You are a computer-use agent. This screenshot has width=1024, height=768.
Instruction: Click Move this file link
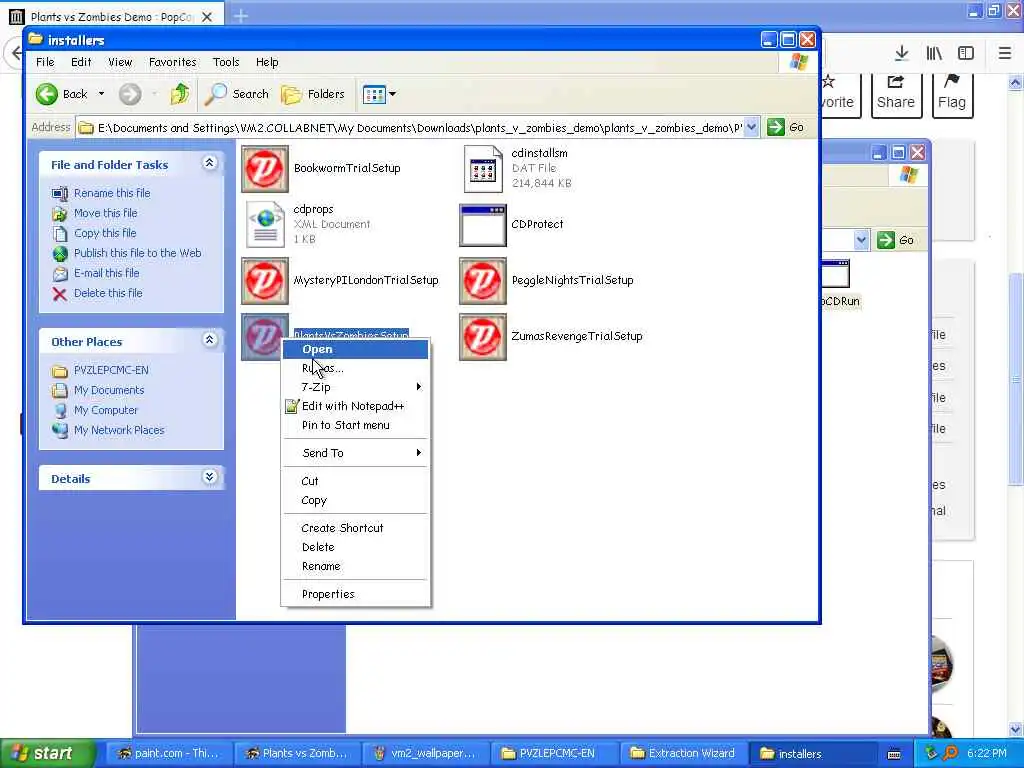(x=105, y=214)
